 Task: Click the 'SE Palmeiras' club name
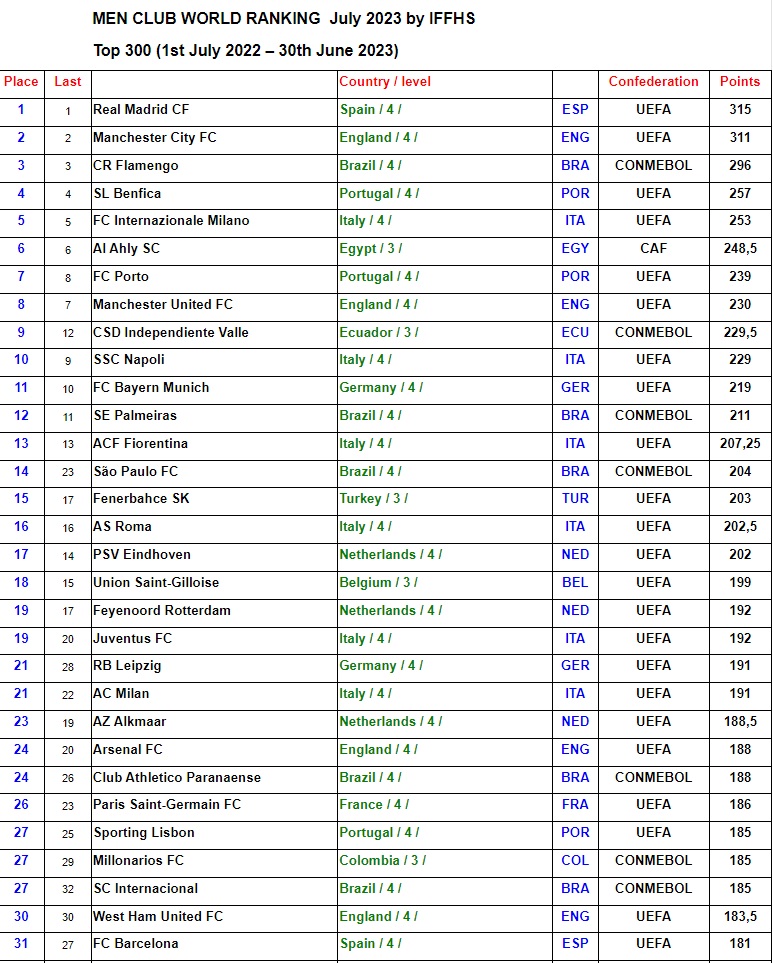(135, 415)
